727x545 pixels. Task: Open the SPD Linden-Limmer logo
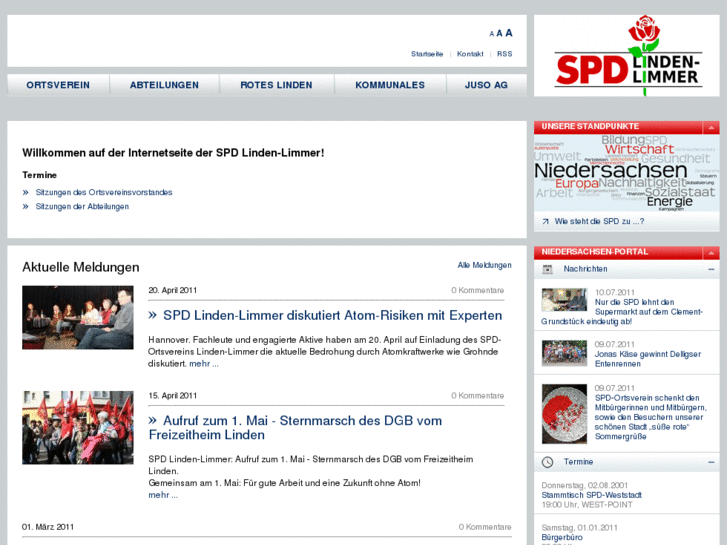pos(627,56)
